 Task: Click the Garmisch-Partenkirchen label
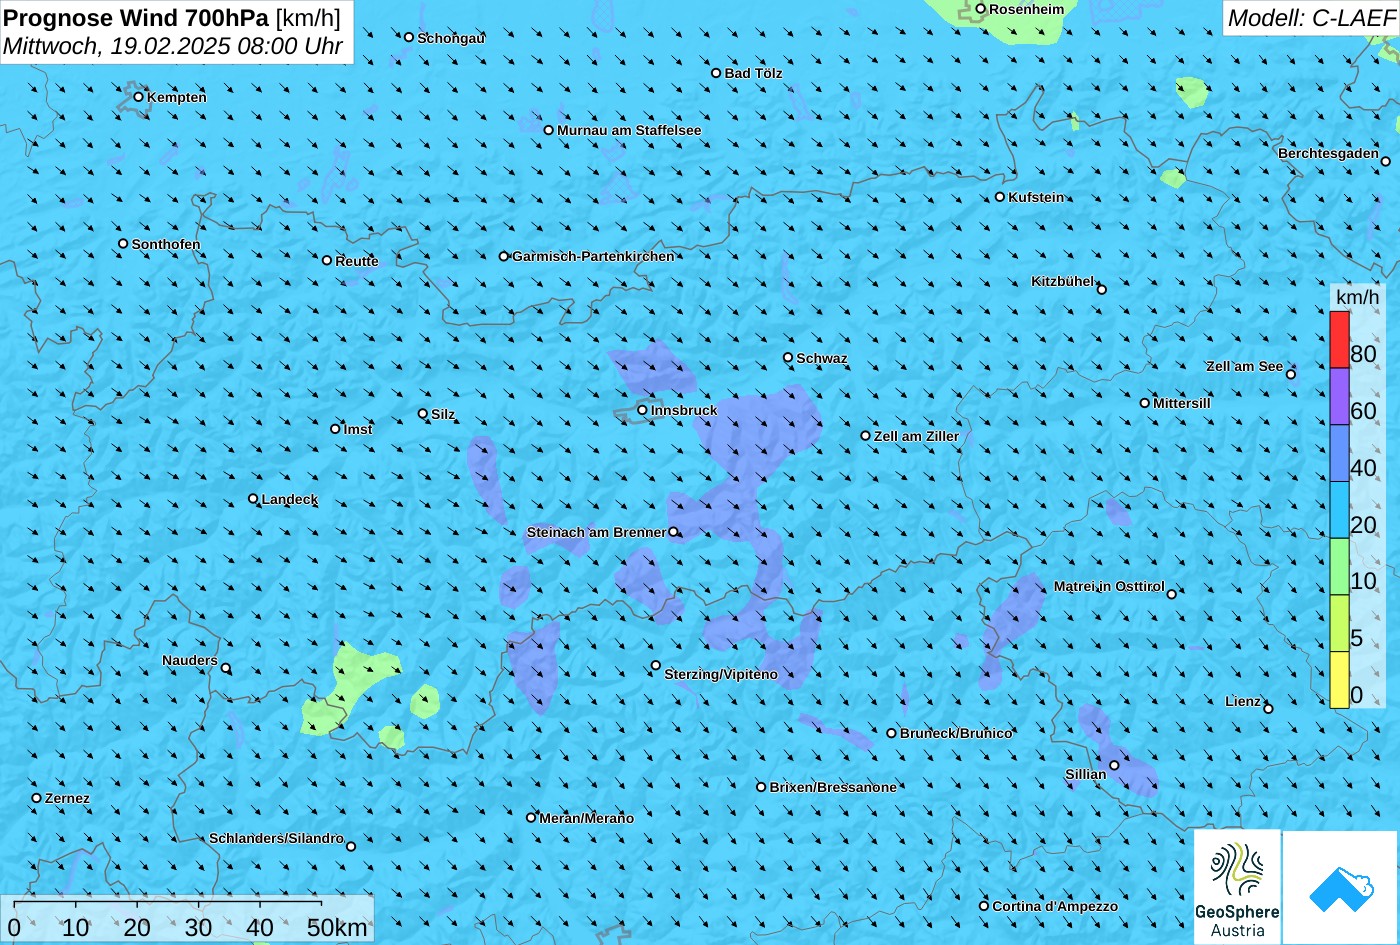pyautogui.click(x=593, y=256)
